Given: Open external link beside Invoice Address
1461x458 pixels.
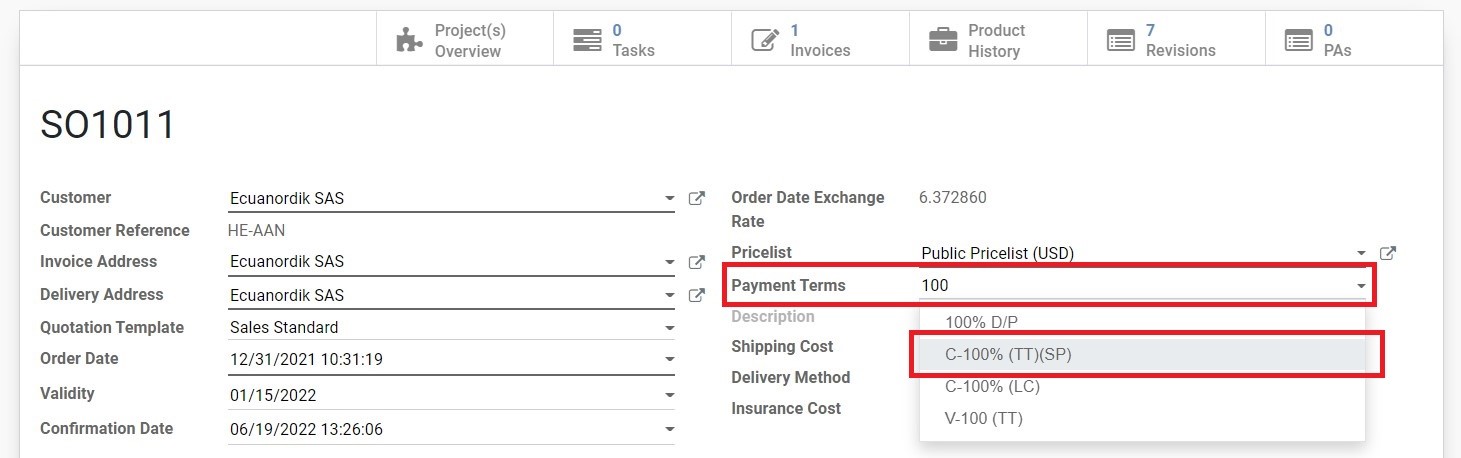Looking at the screenshot, I should (x=697, y=262).
